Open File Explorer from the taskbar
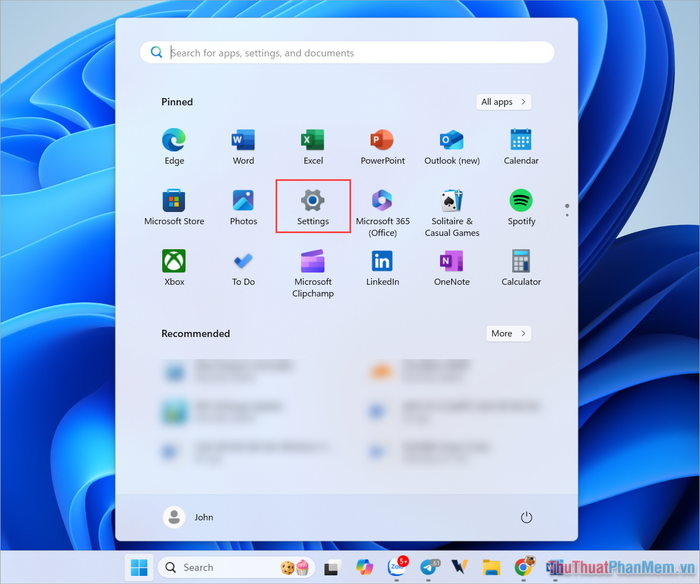Viewport: 700px width, 584px height. [x=491, y=567]
